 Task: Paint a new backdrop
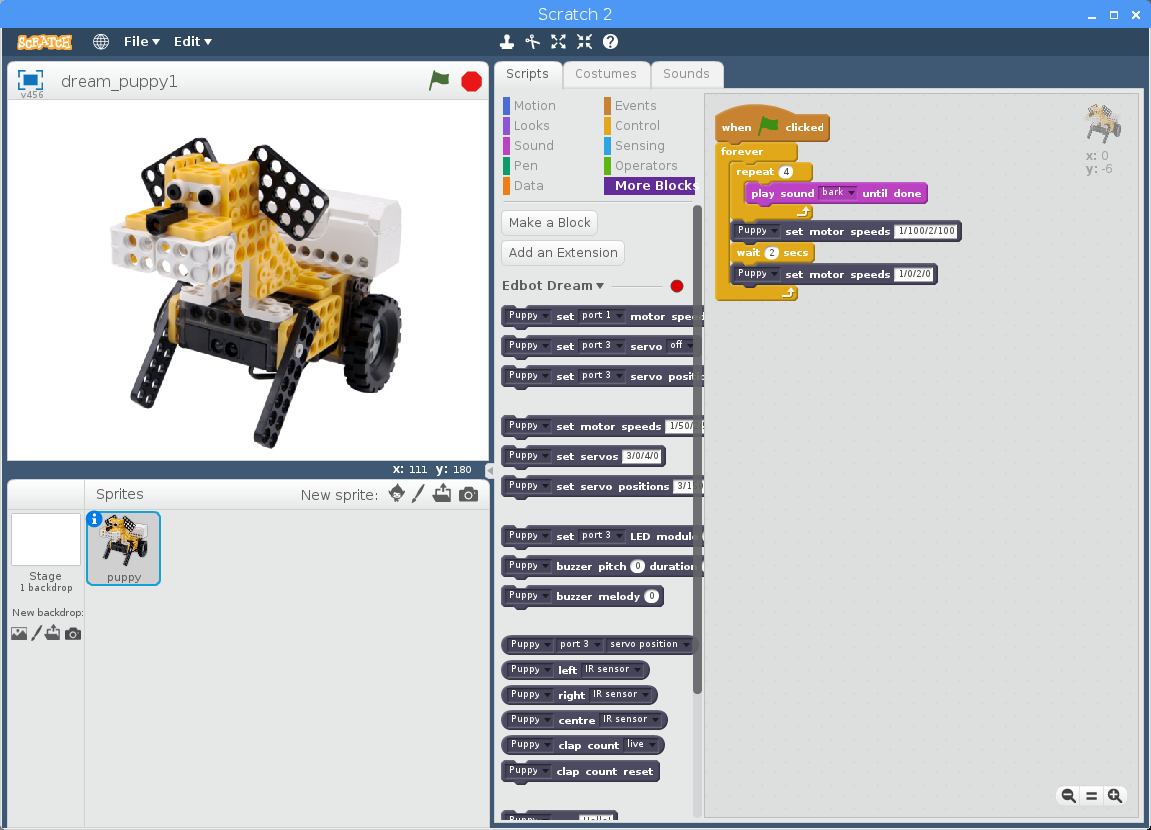(x=37, y=633)
